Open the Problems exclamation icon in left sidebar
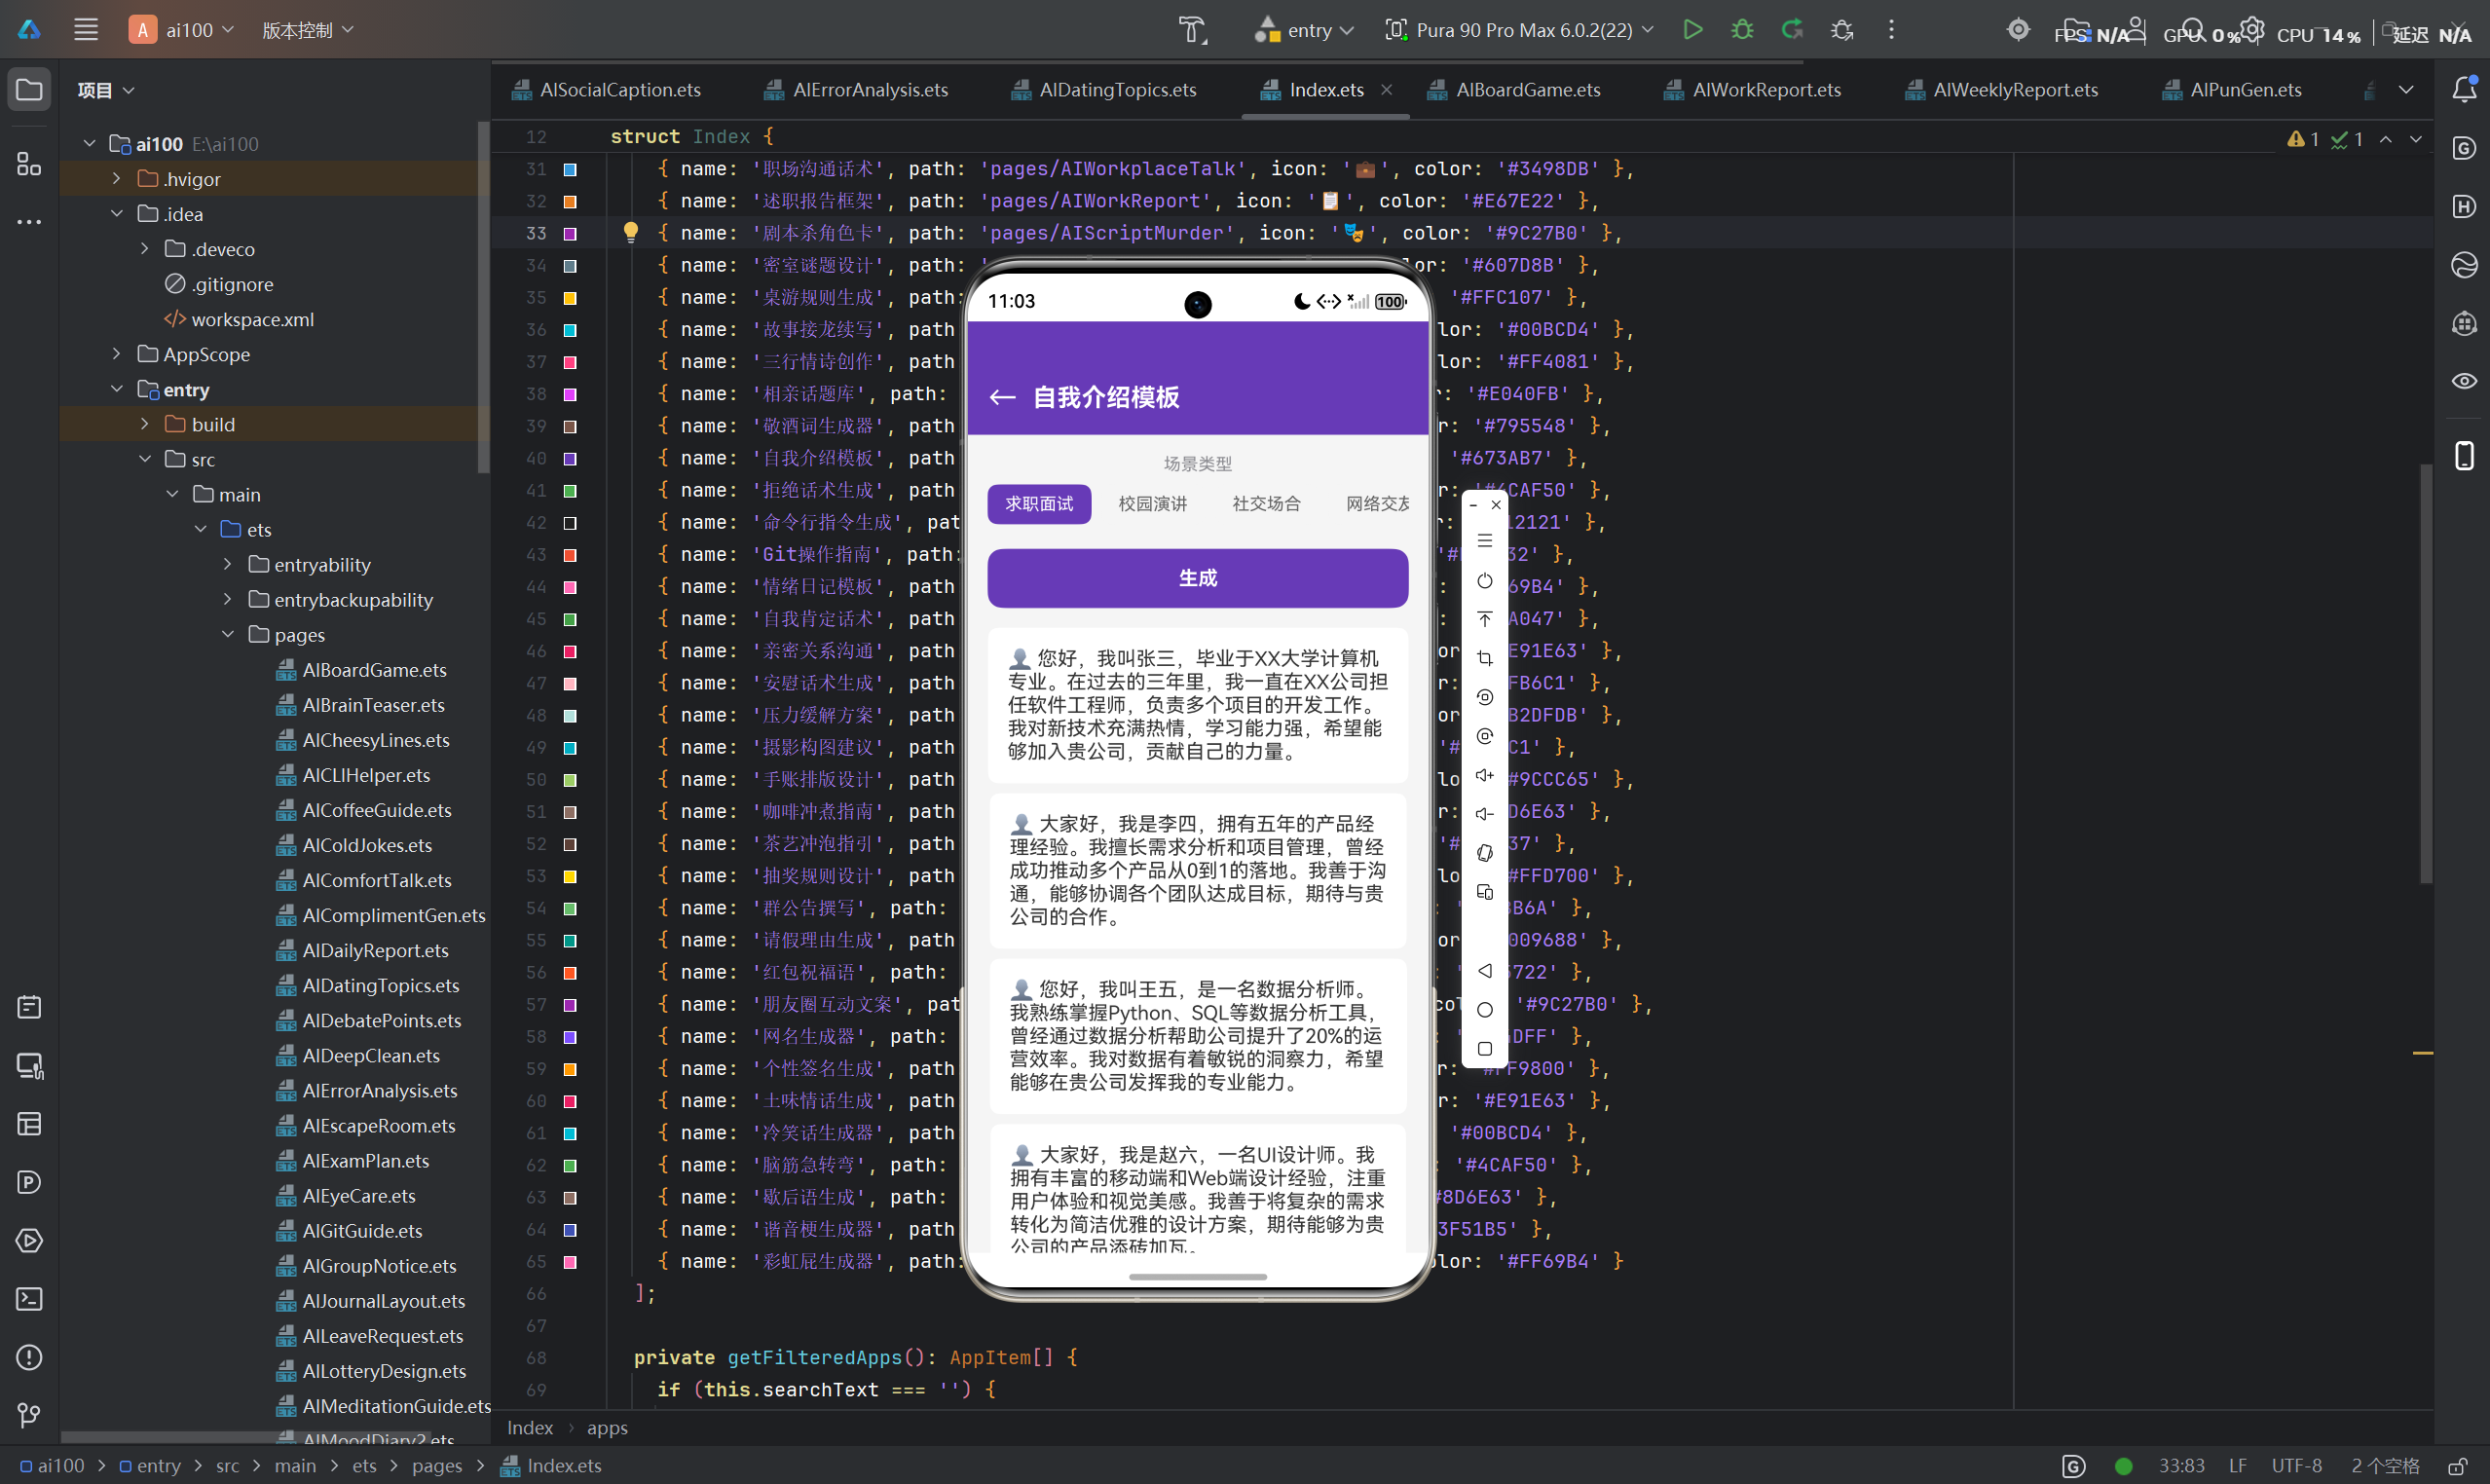Image resolution: width=2490 pixels, height=1484 pixels. [x=29, y=1357]
